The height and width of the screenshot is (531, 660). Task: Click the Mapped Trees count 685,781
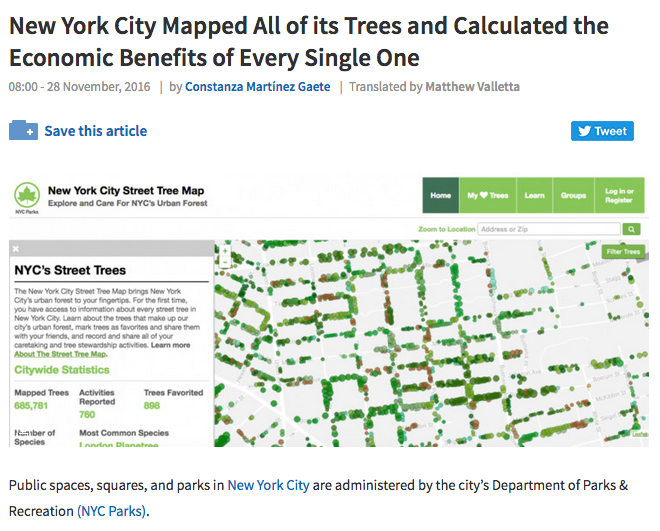31,406
